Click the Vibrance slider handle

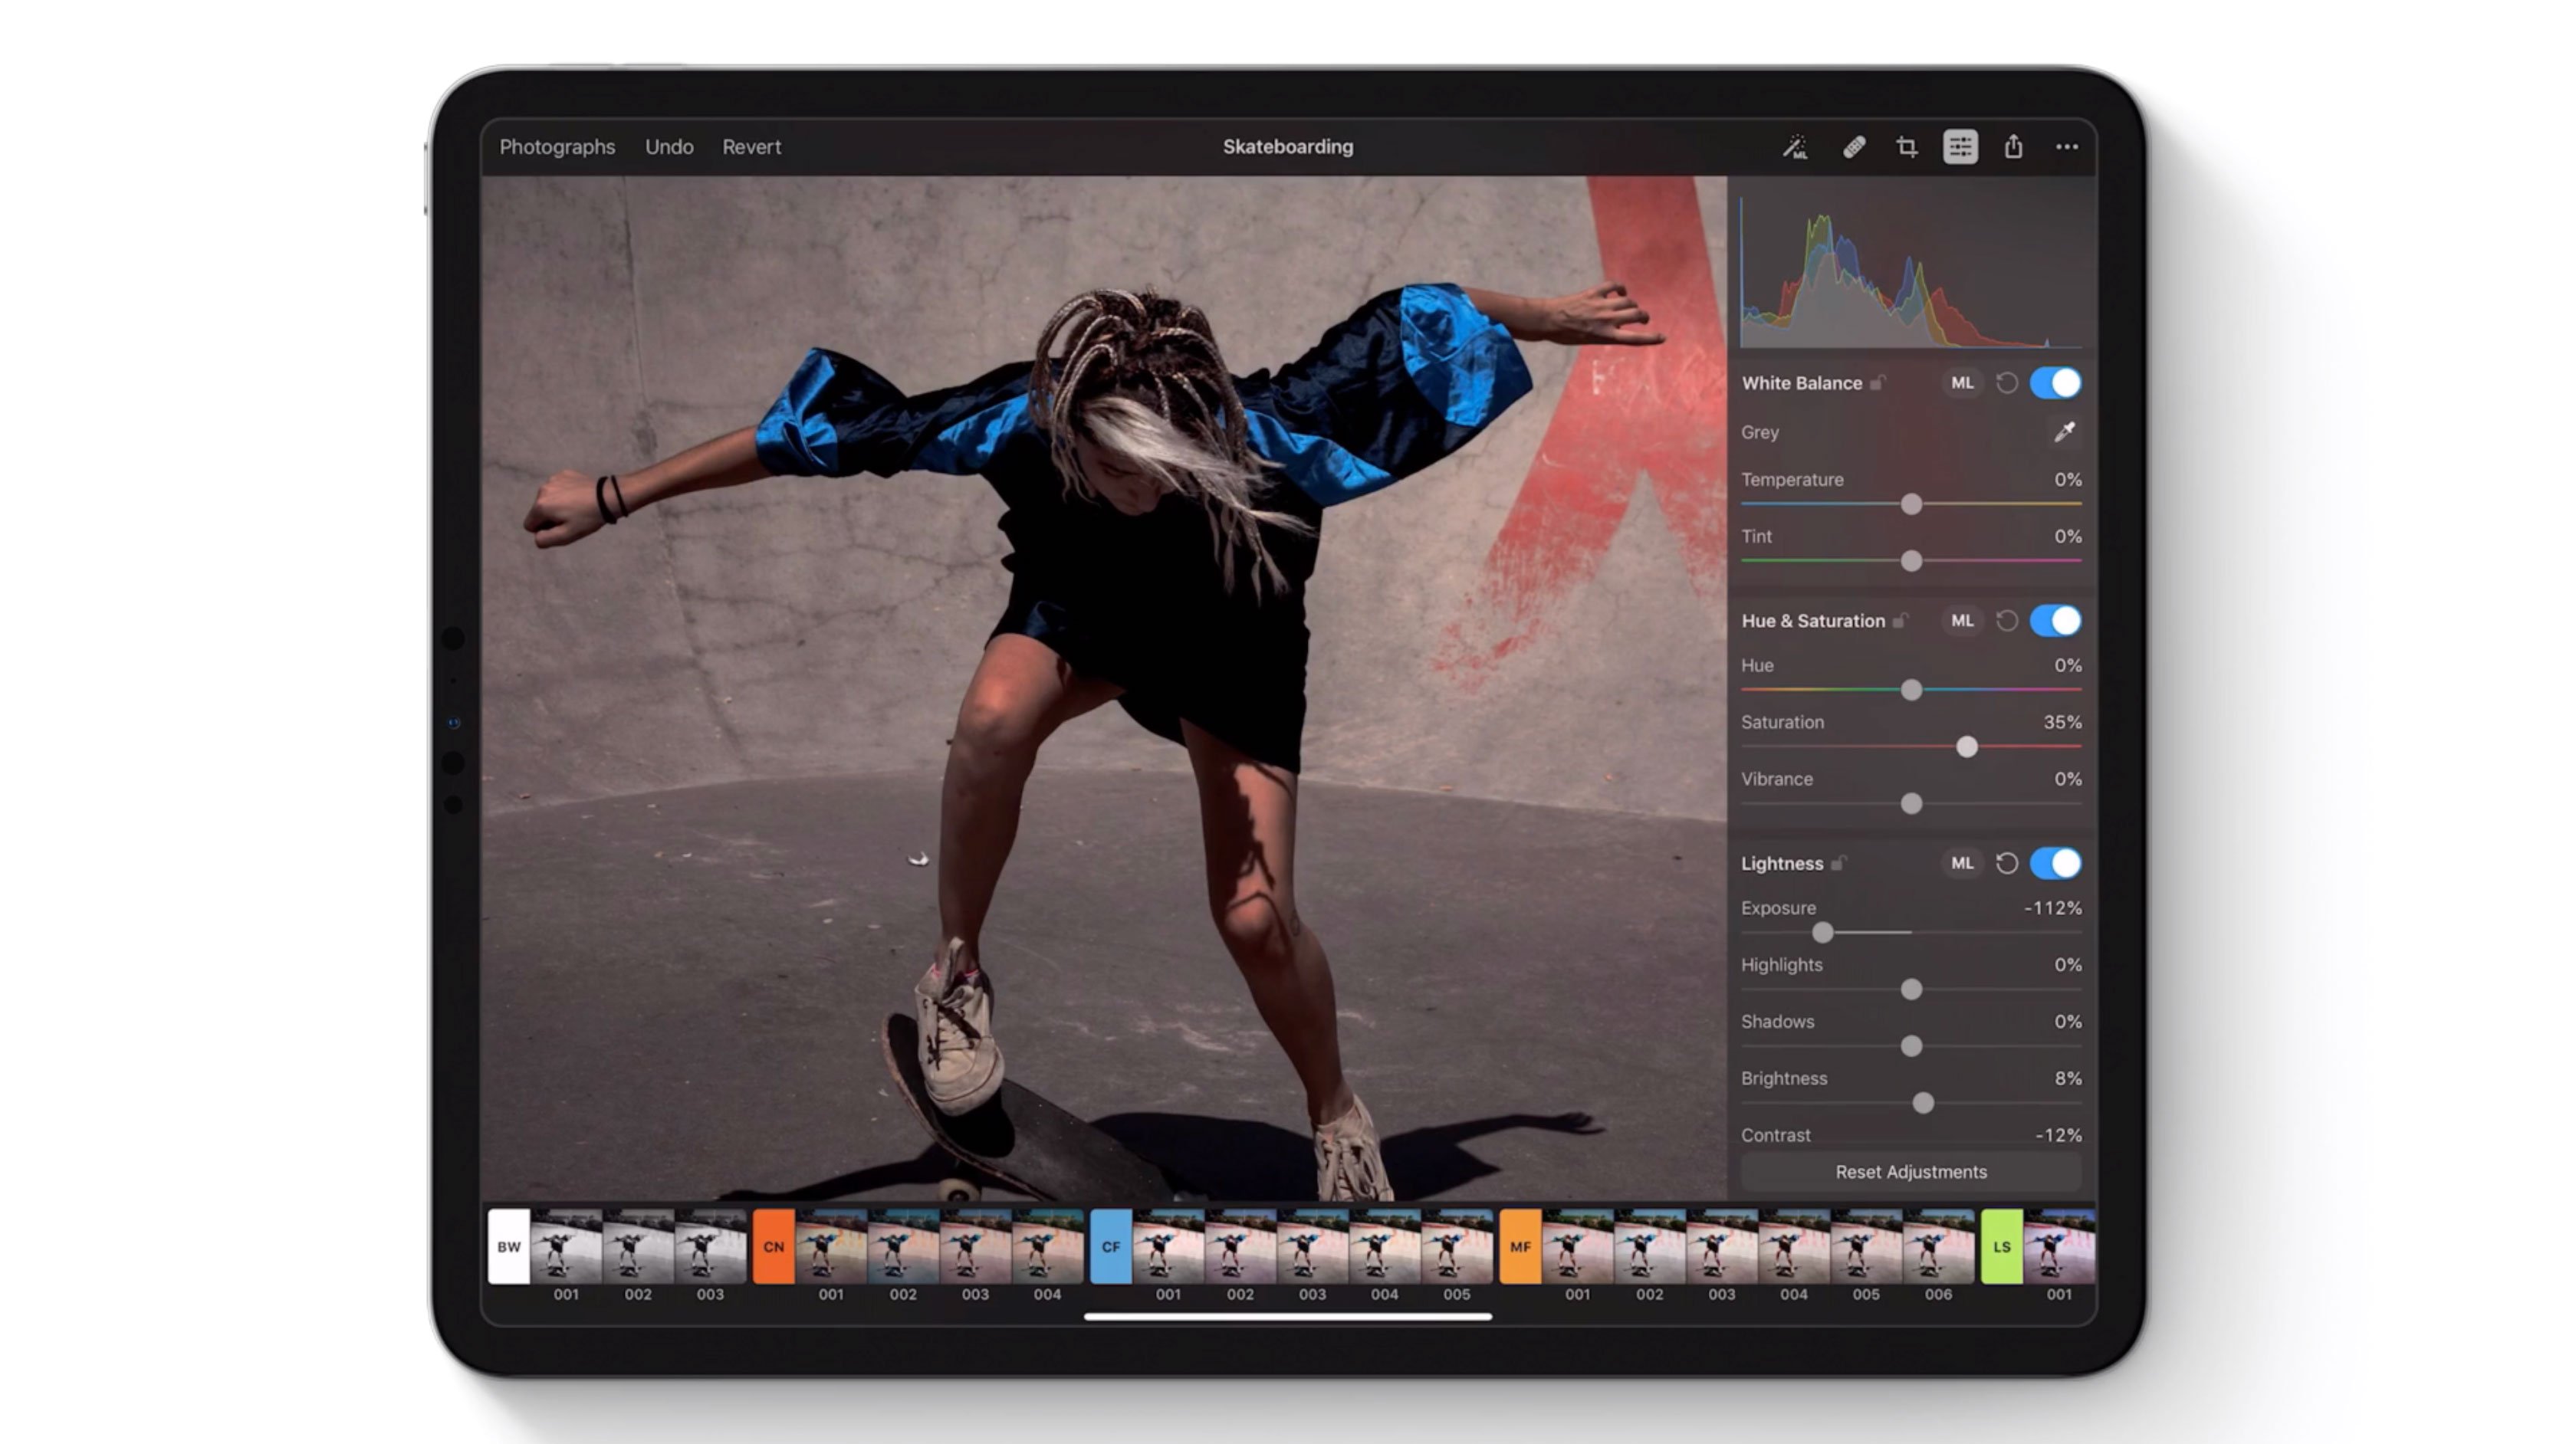coord(1911,804)
